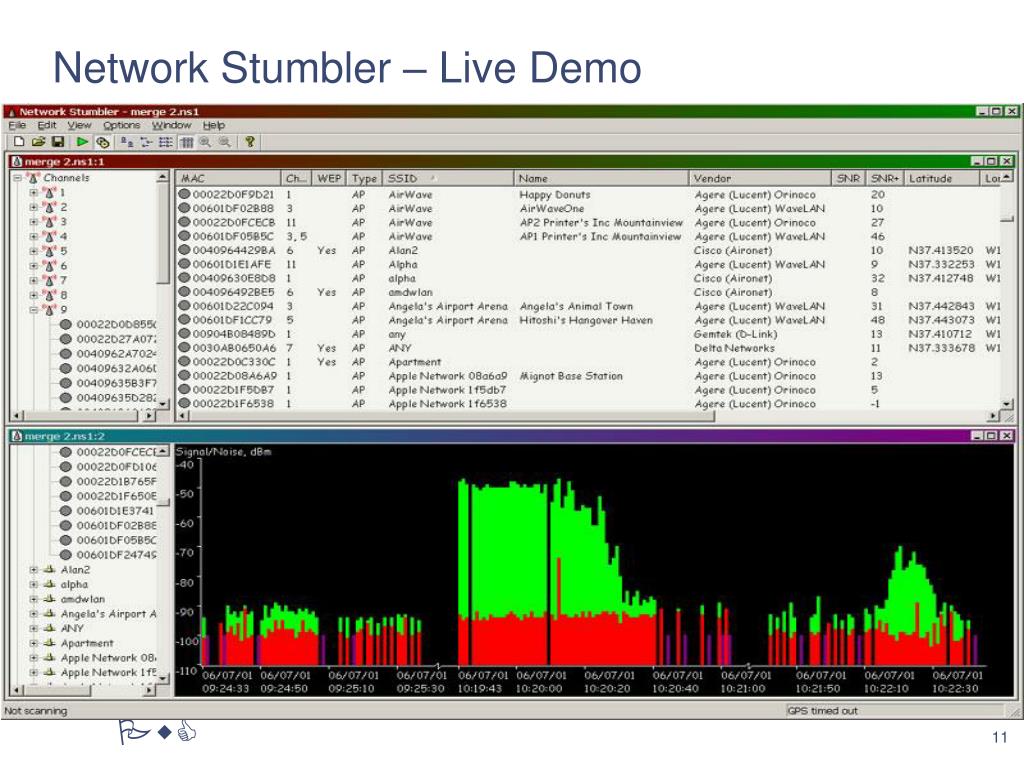Image resolution: width=1024 pixels, height=768 pixels.
Task: Click SSID icon beside Alan2 in lower tree
Action: (50, 569)
